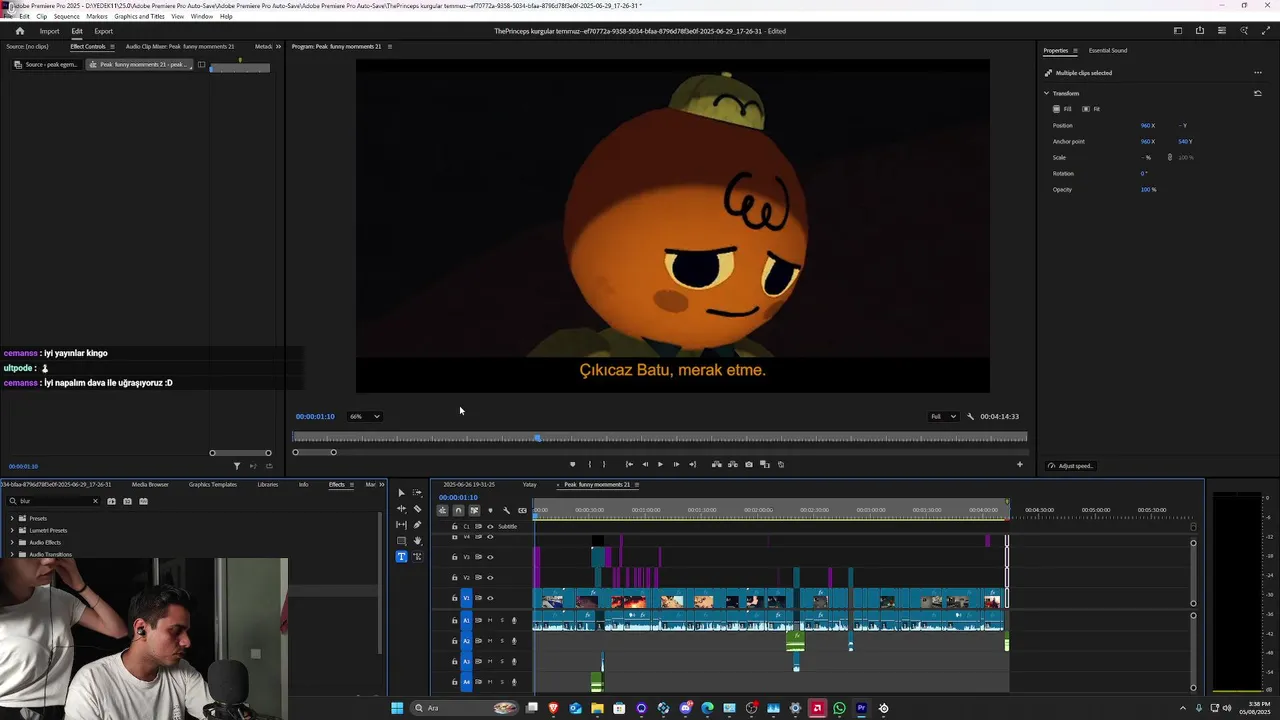Mute audio track A1
Screen dimensions: 1280x720
490,620
